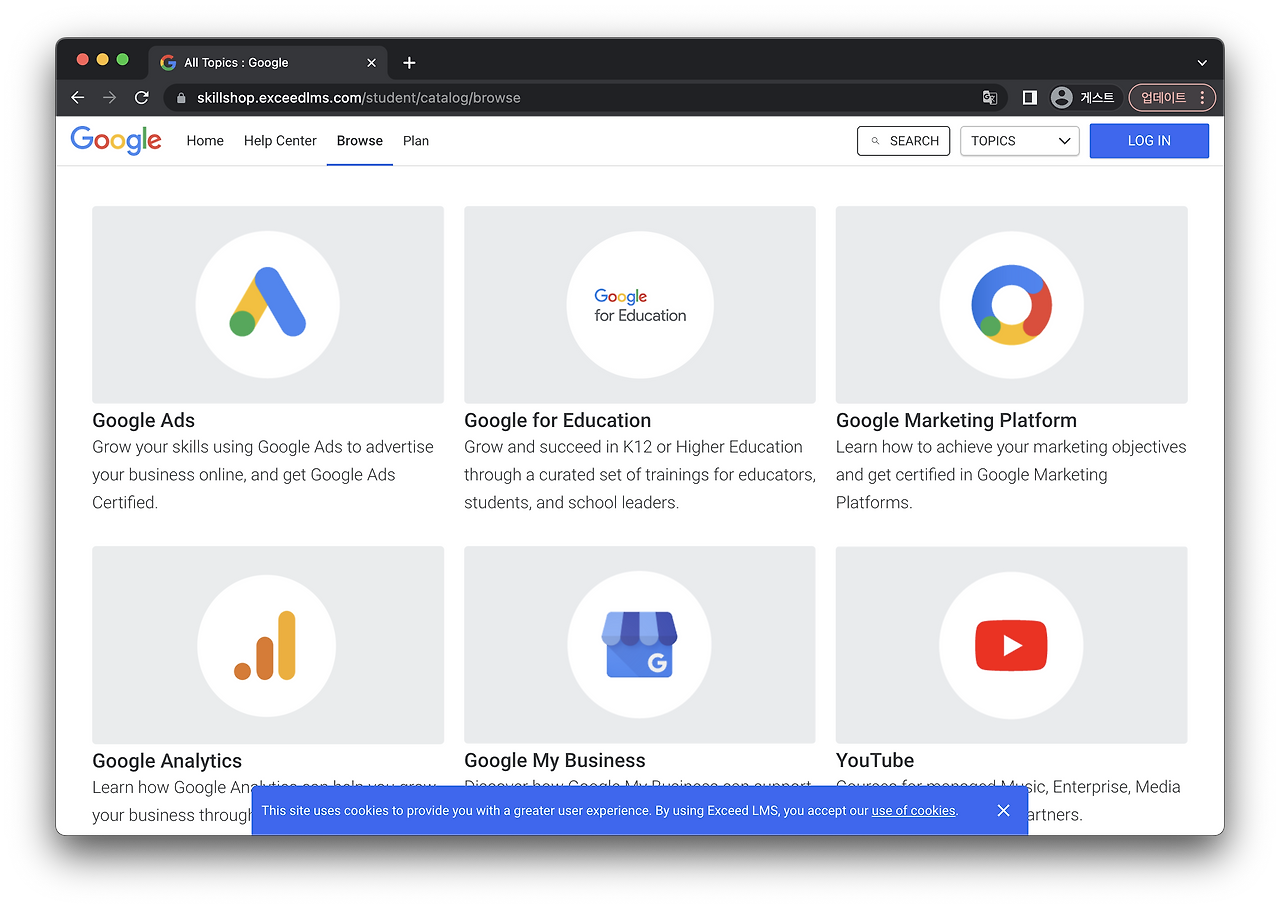Open the Google for Education logo thumbnail
1280x909 pixels.
tap(640, 305)
